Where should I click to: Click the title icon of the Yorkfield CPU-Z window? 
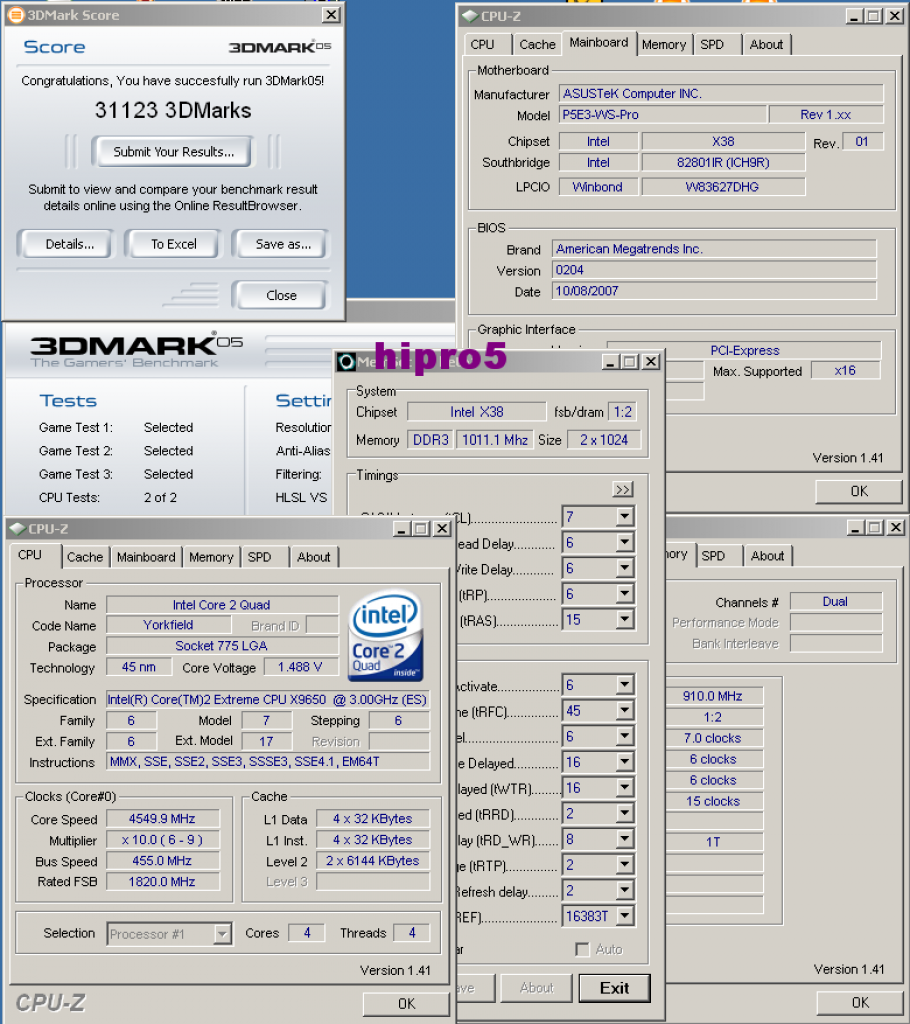(x=18, y=529)
